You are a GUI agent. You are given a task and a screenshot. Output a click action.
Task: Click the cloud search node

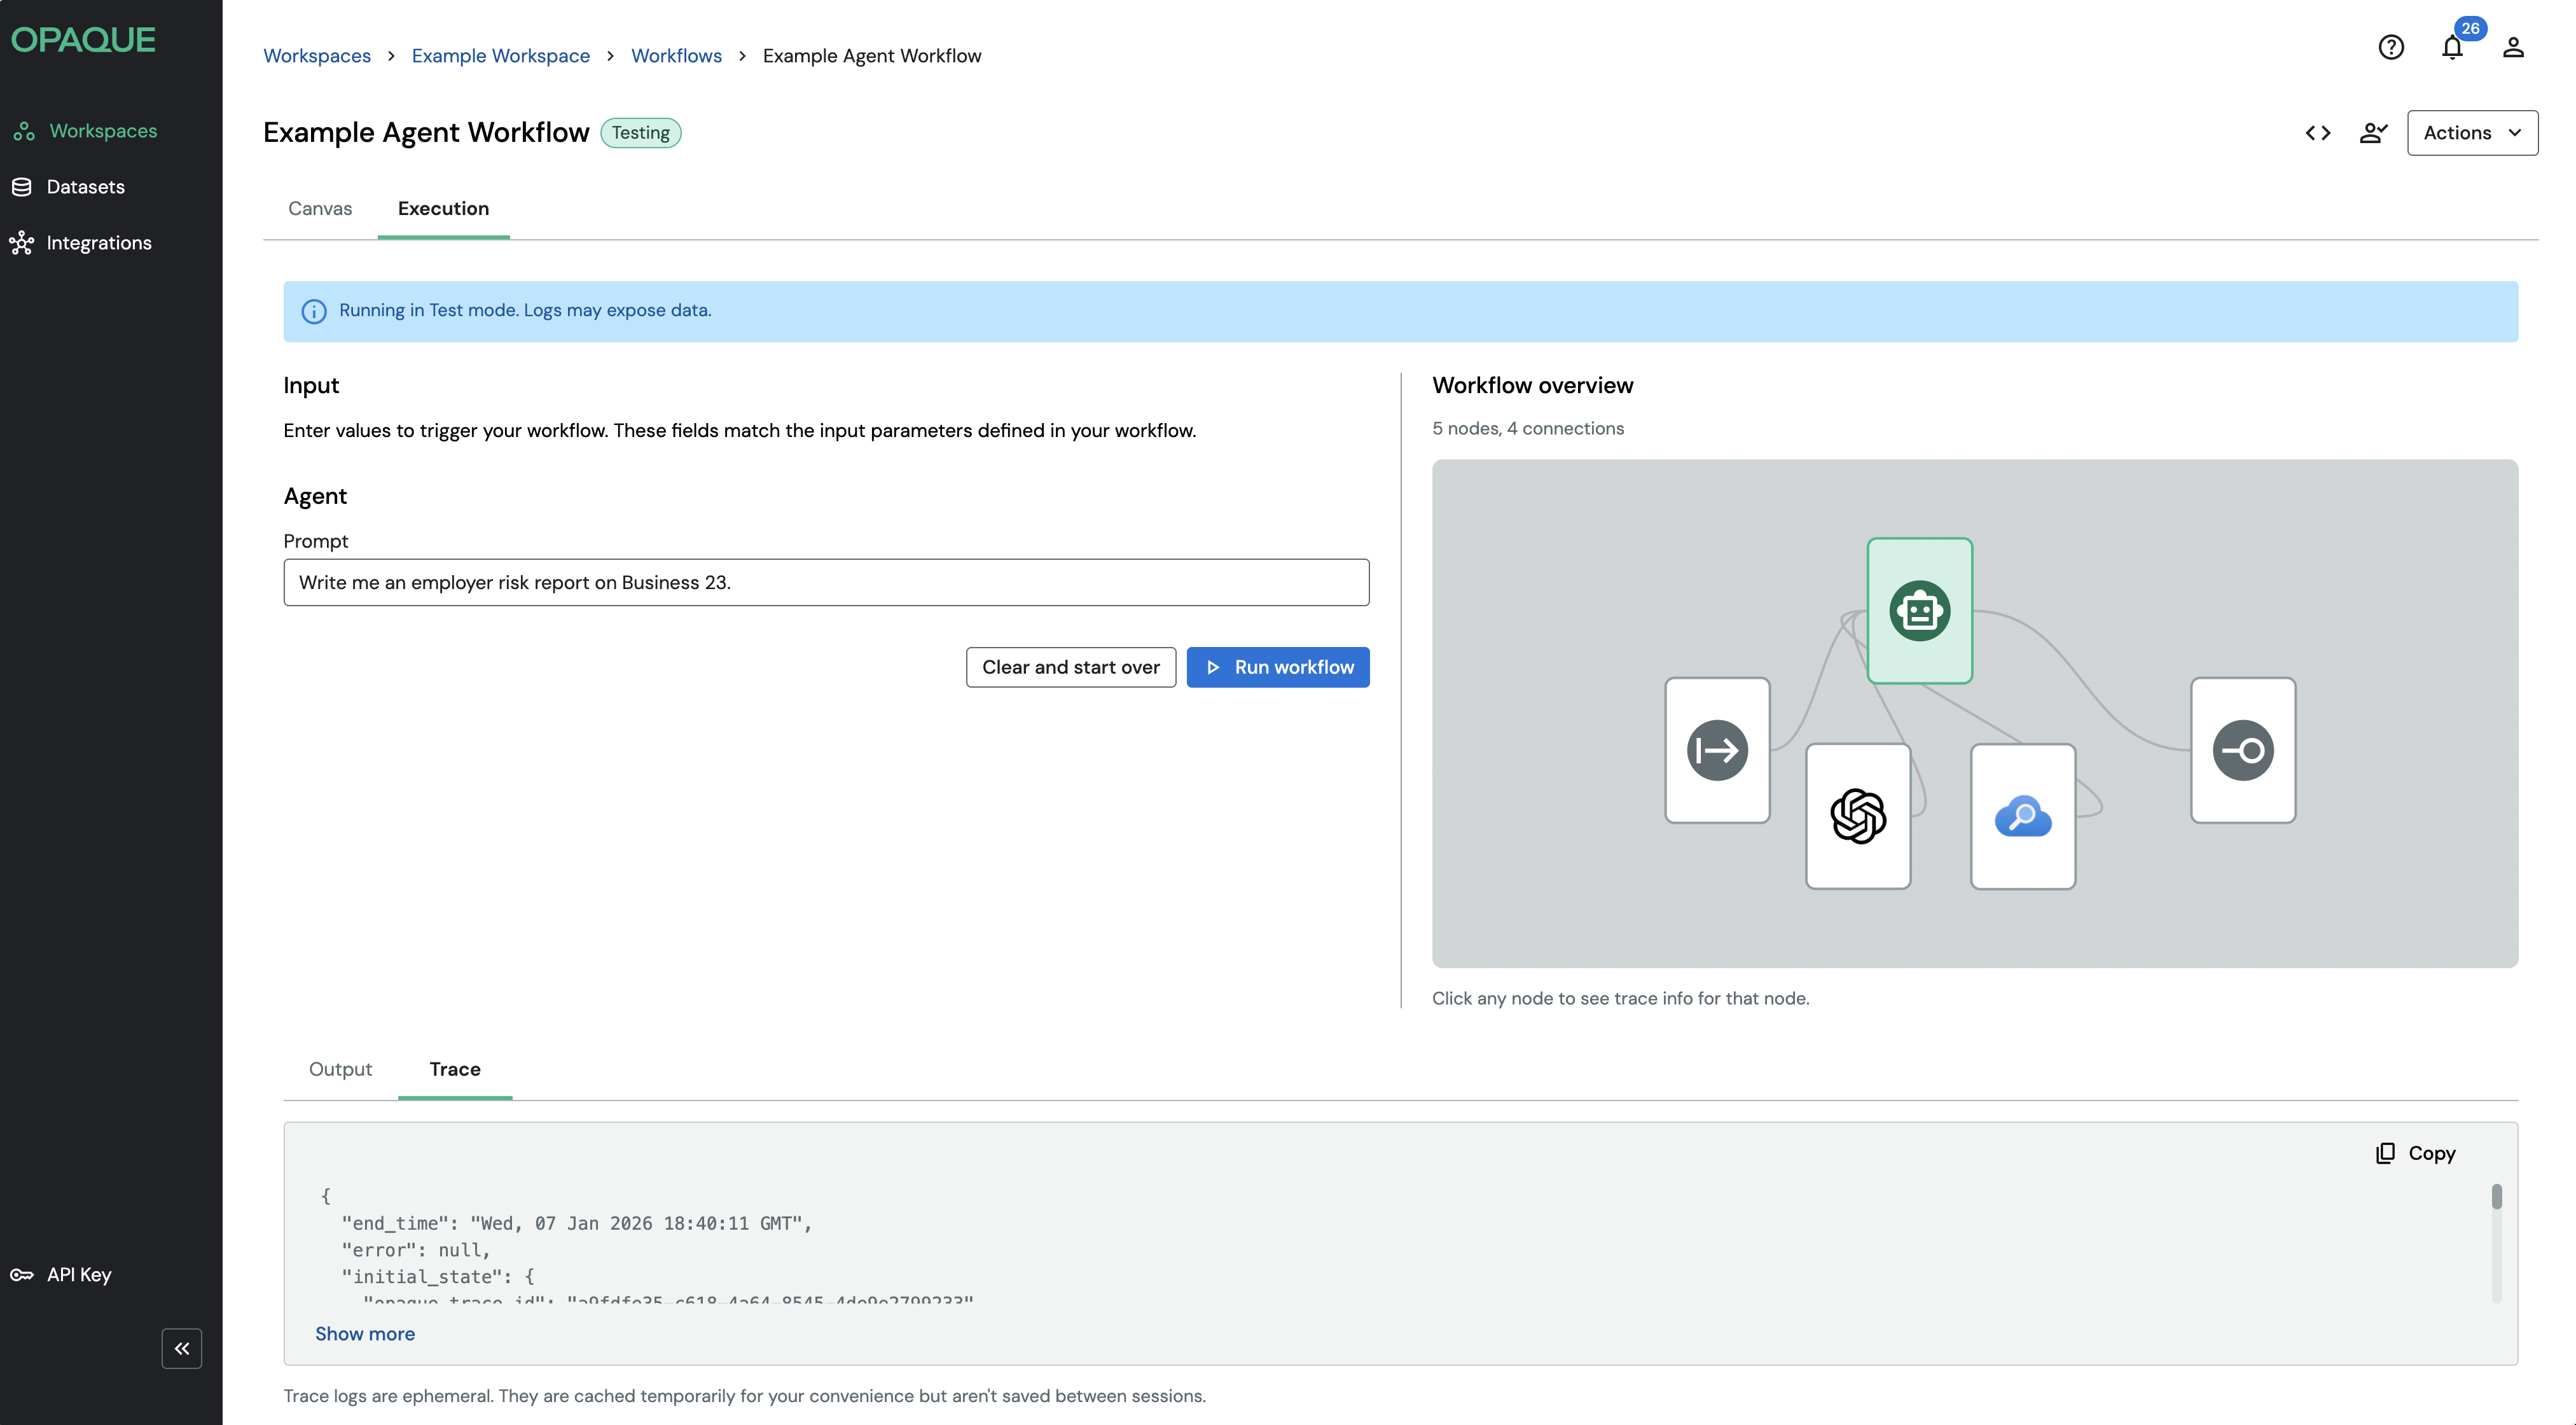2022,816
